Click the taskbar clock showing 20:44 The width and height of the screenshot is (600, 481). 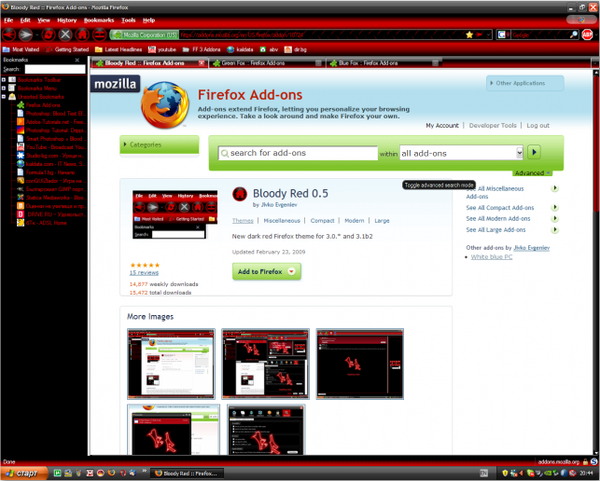click(586, 473)
